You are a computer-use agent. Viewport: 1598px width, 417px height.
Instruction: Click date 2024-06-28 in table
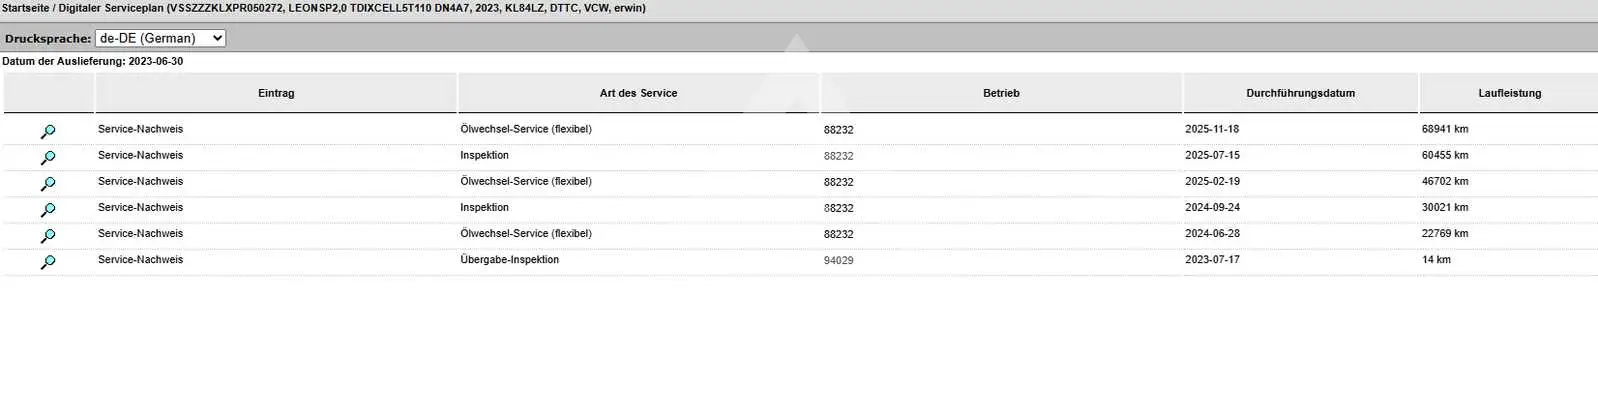pos(1212,233)
